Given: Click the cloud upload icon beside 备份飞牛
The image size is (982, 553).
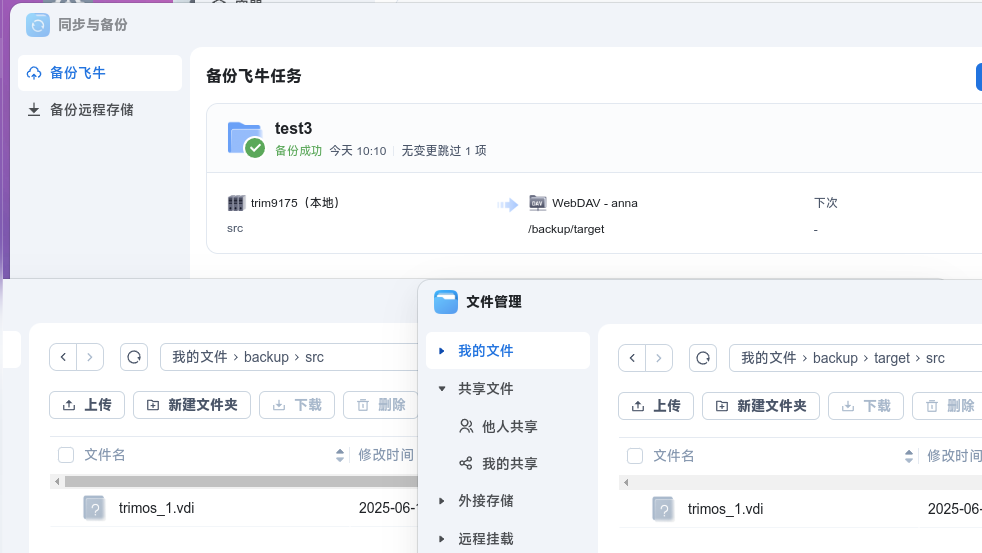Looking at the screenshot, I should (34, 73).
